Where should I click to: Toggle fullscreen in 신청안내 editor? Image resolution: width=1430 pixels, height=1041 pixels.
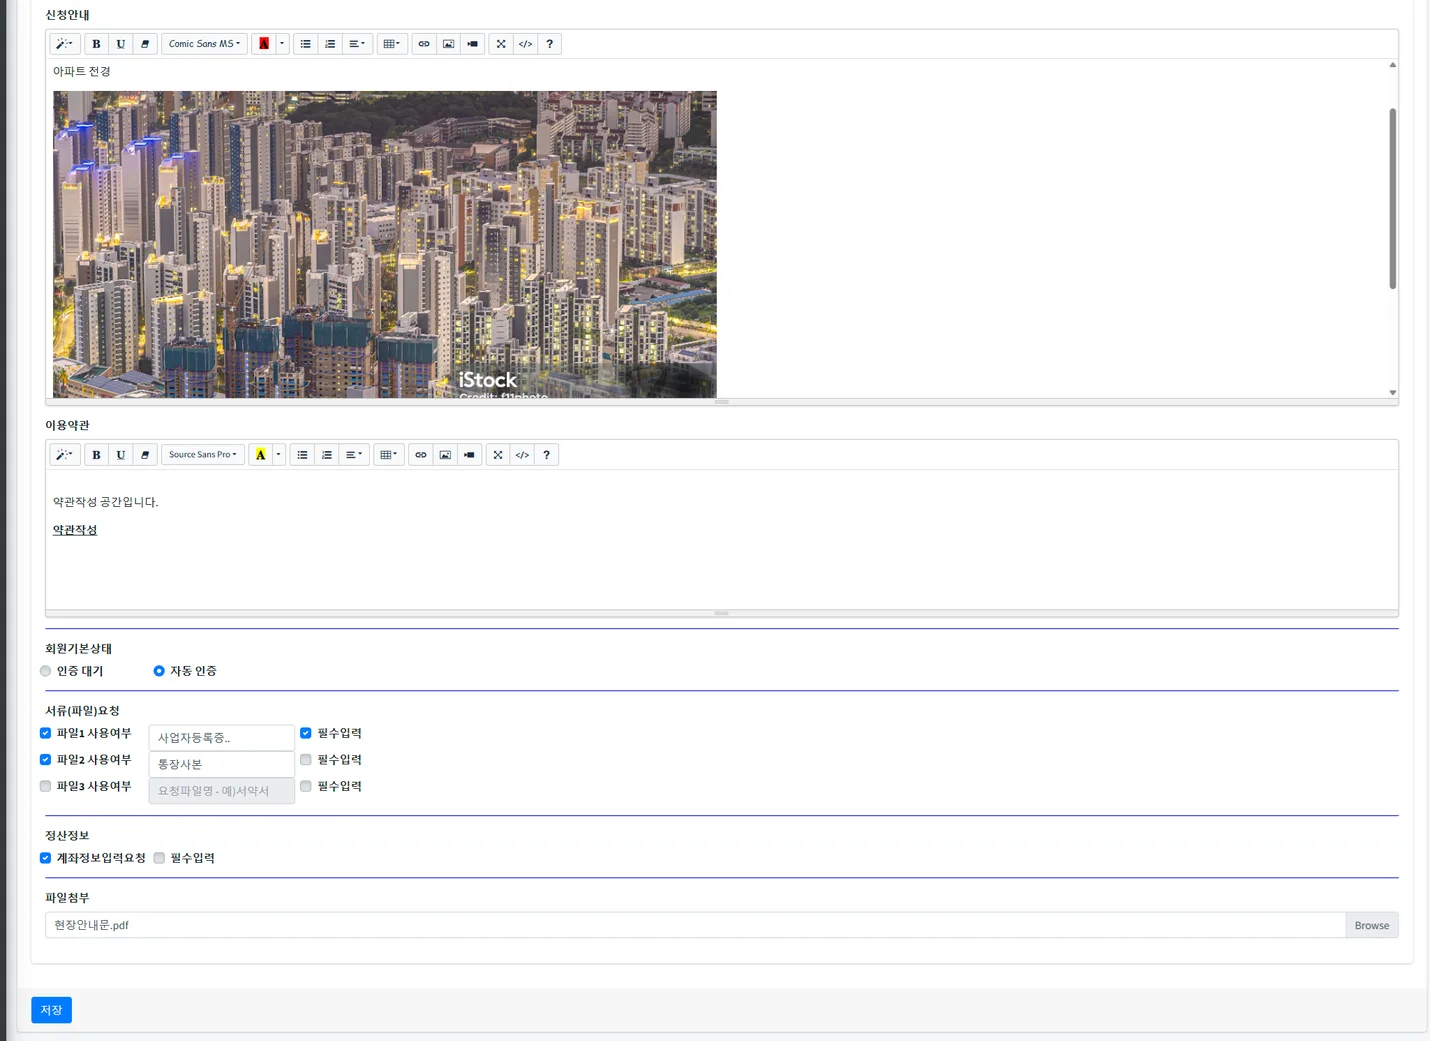pyautogui.click(x=501, y=44)
